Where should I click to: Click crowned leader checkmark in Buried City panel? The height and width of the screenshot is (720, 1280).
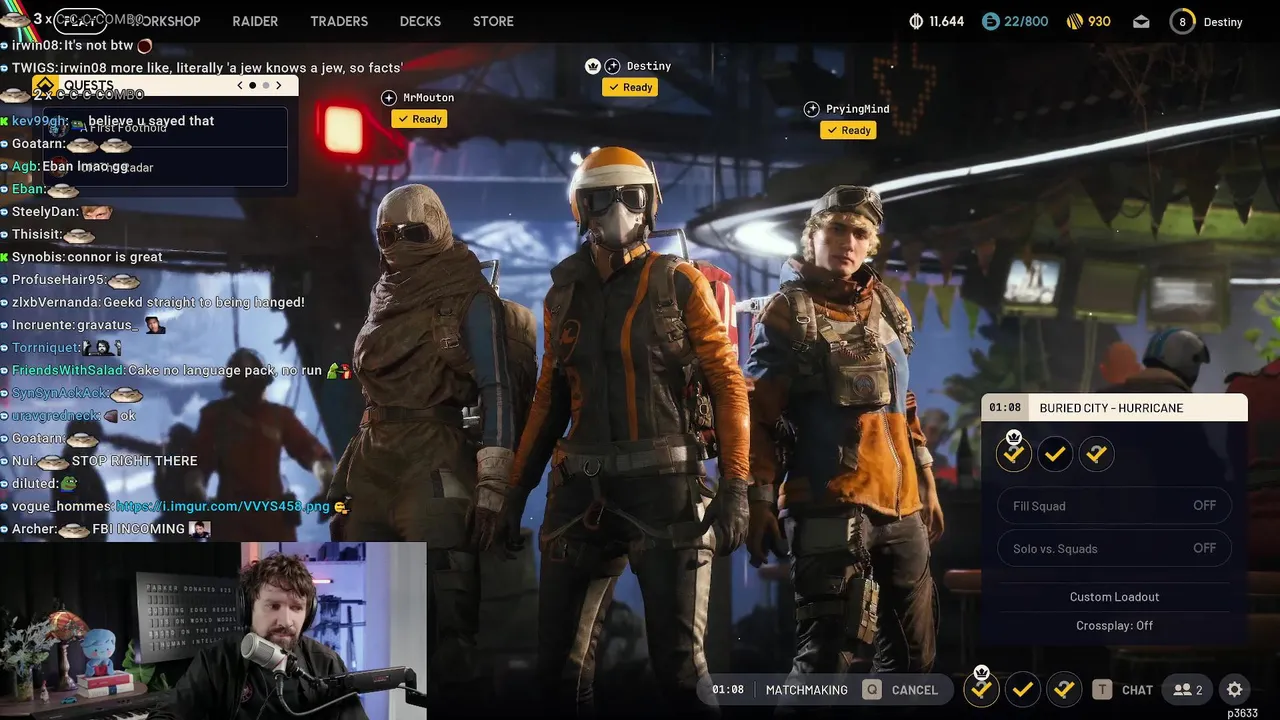point(1014,453)
